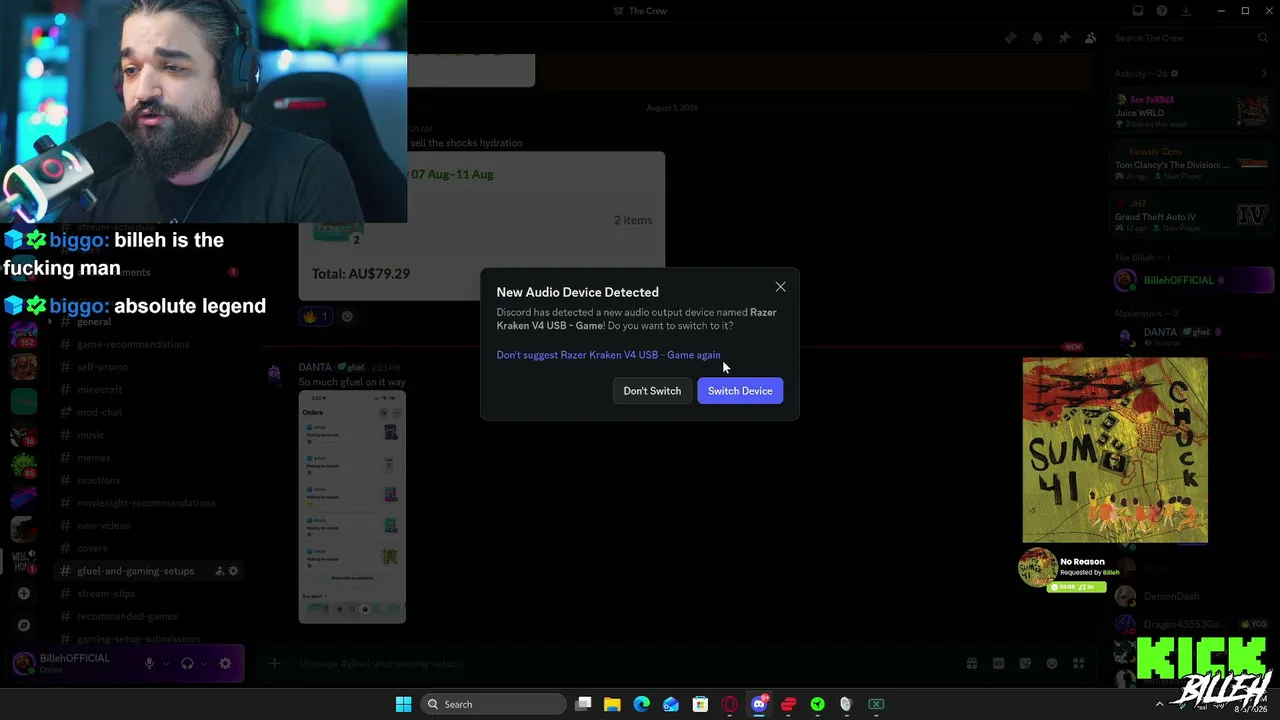This screenshot has width=1280, height=720.
Task: Expand headphone output options arrow
Action: (204, 663)
